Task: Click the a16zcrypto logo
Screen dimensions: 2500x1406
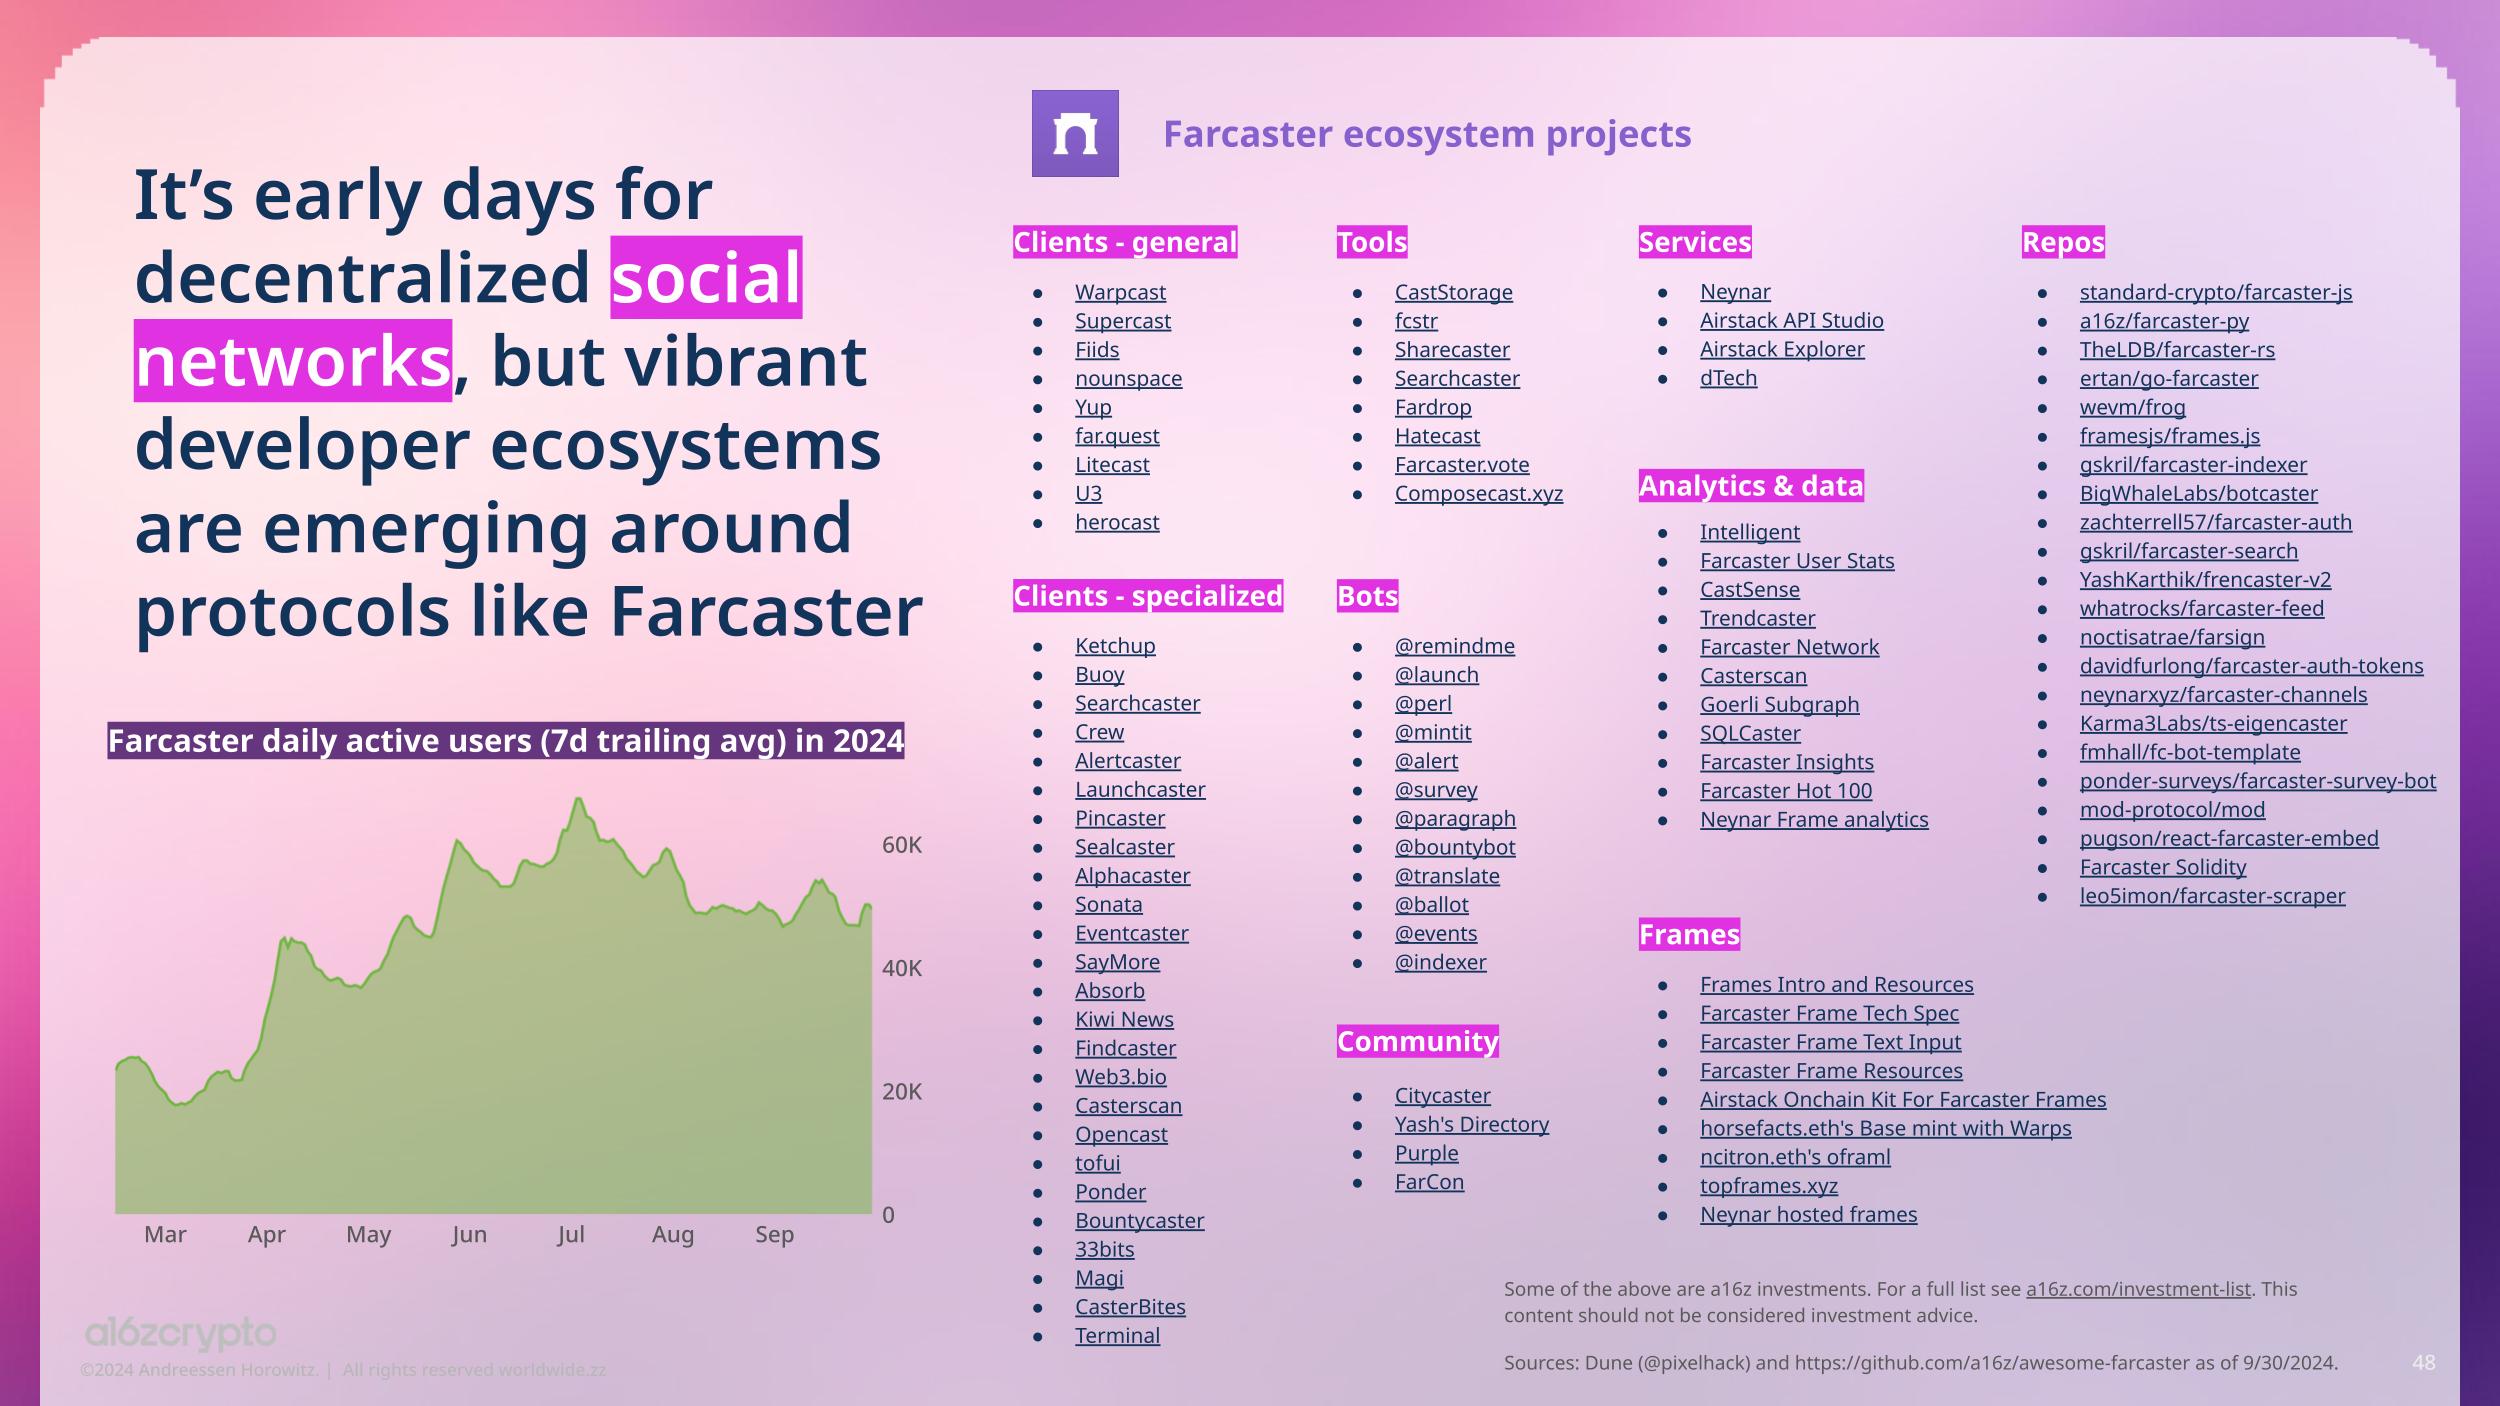Action: tap(180, 1333)
